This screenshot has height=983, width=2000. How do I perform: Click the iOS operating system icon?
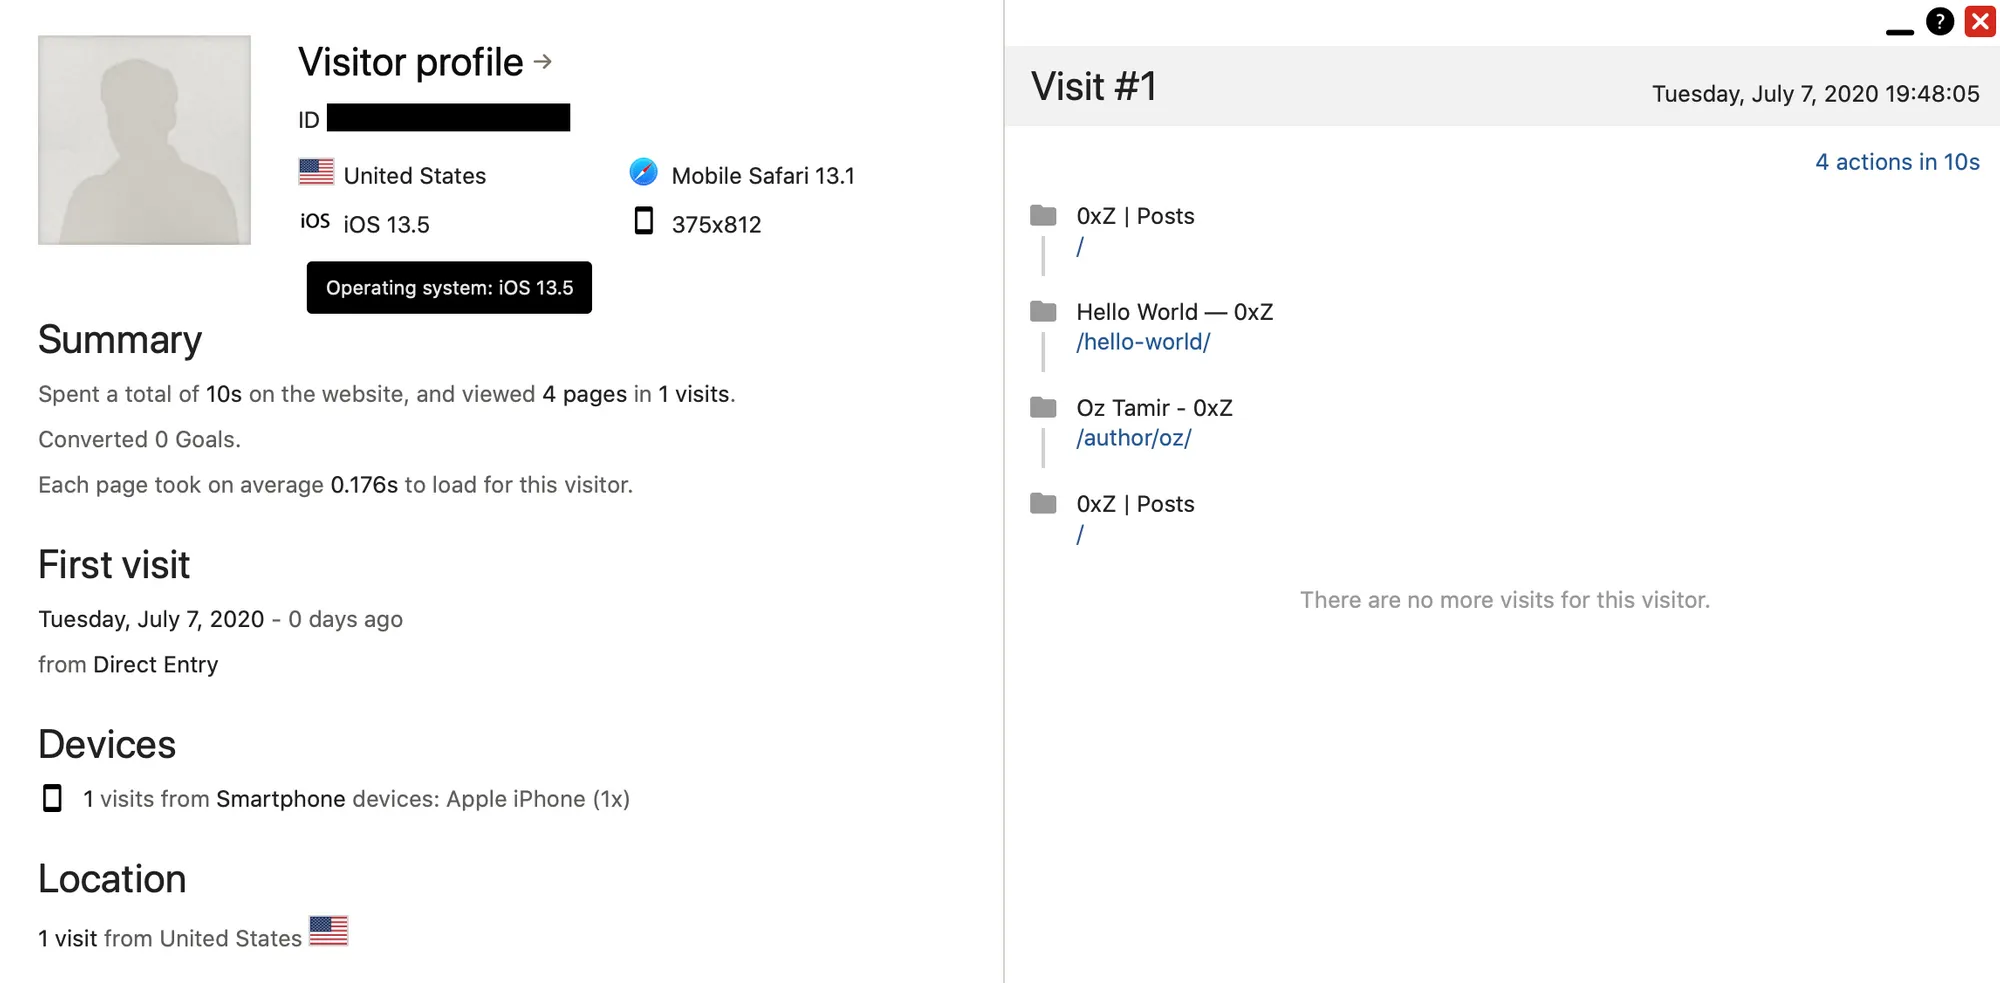tap(315, 221)
